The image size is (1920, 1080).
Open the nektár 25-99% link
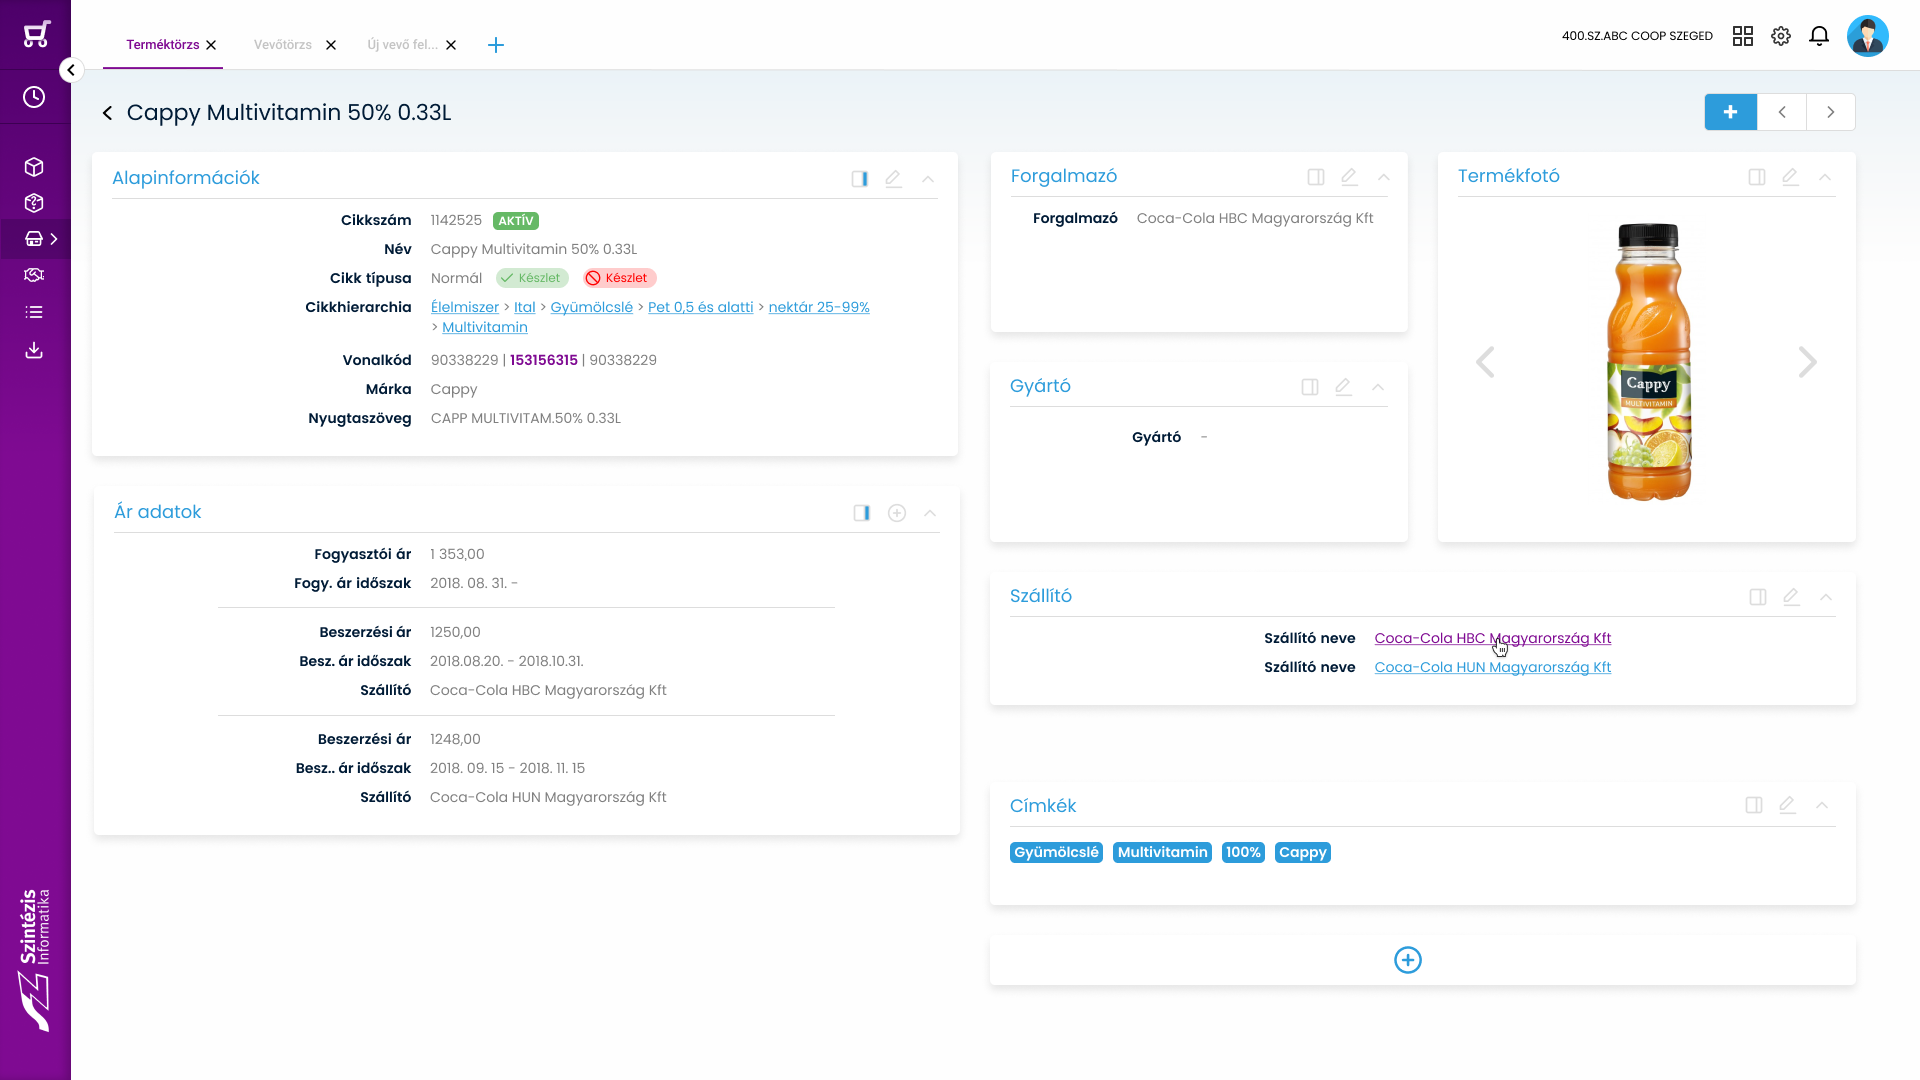819,307
